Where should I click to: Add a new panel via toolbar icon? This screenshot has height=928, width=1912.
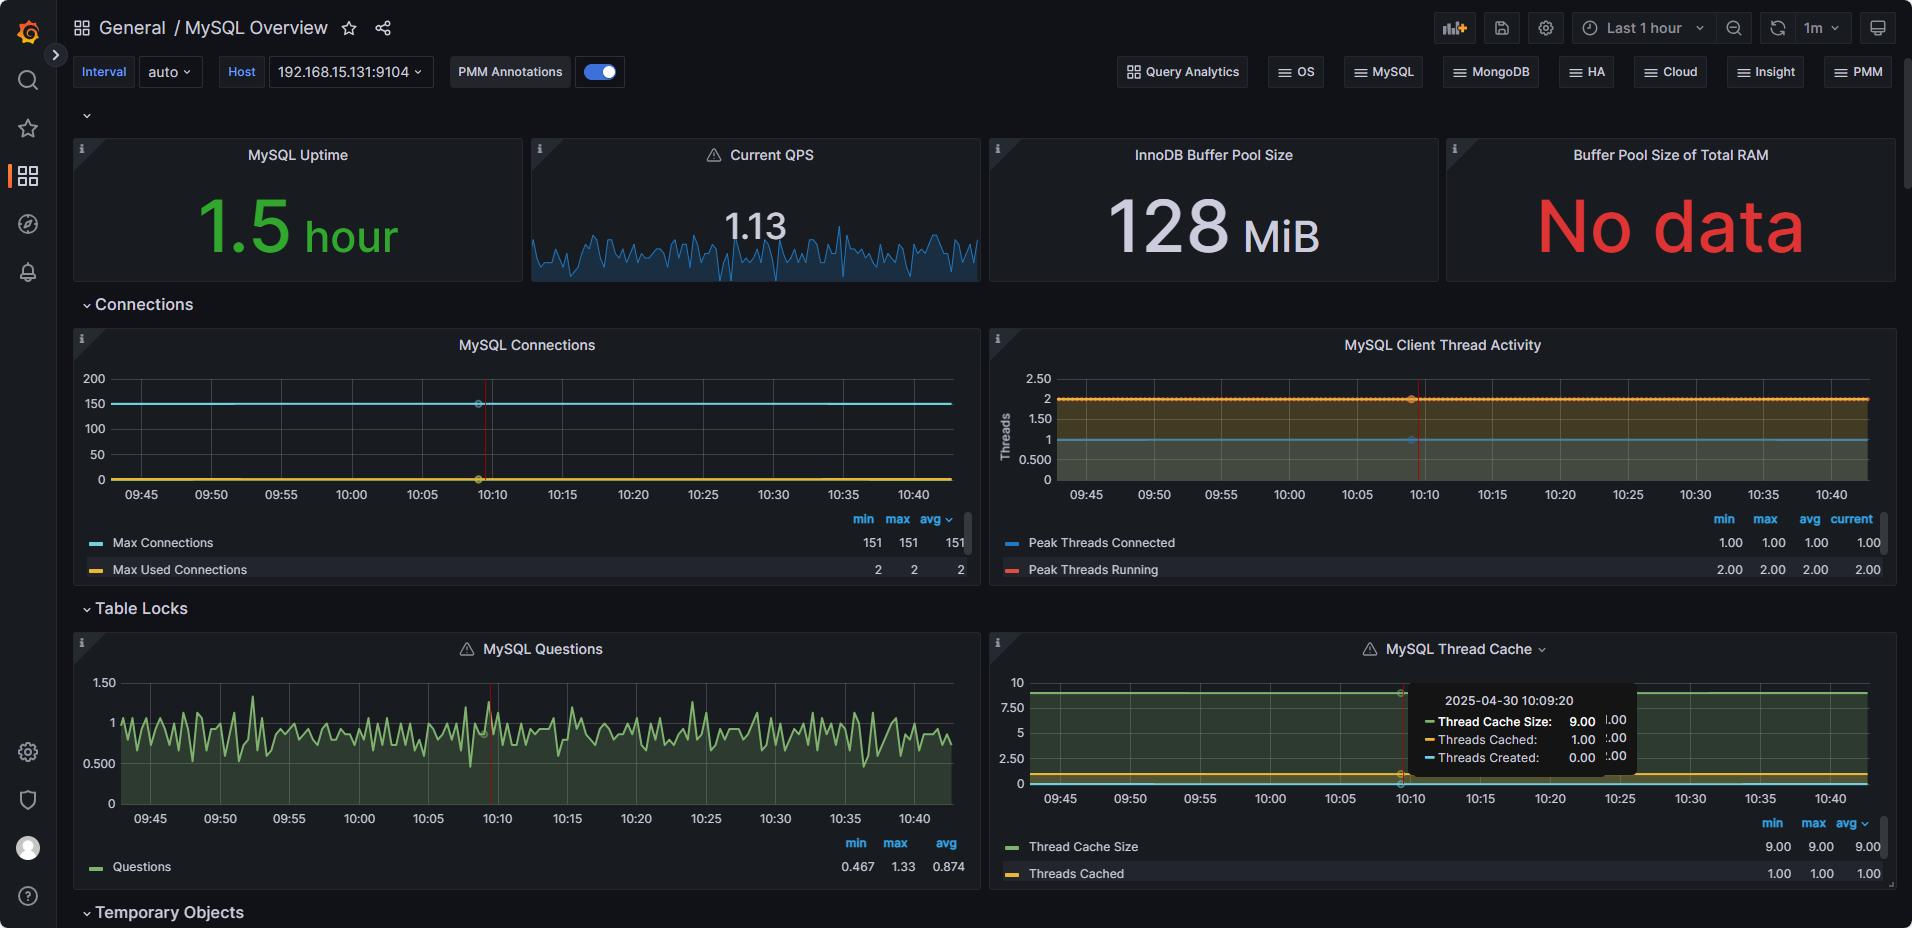tap(1455, 28)
